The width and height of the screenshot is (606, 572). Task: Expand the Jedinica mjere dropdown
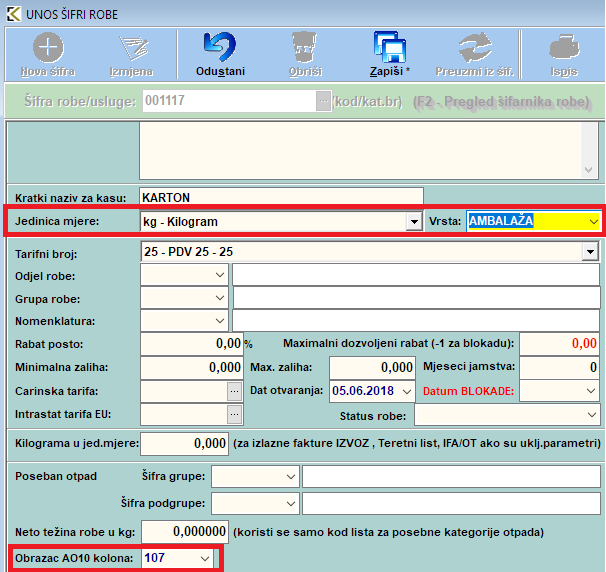coord(414,222)
